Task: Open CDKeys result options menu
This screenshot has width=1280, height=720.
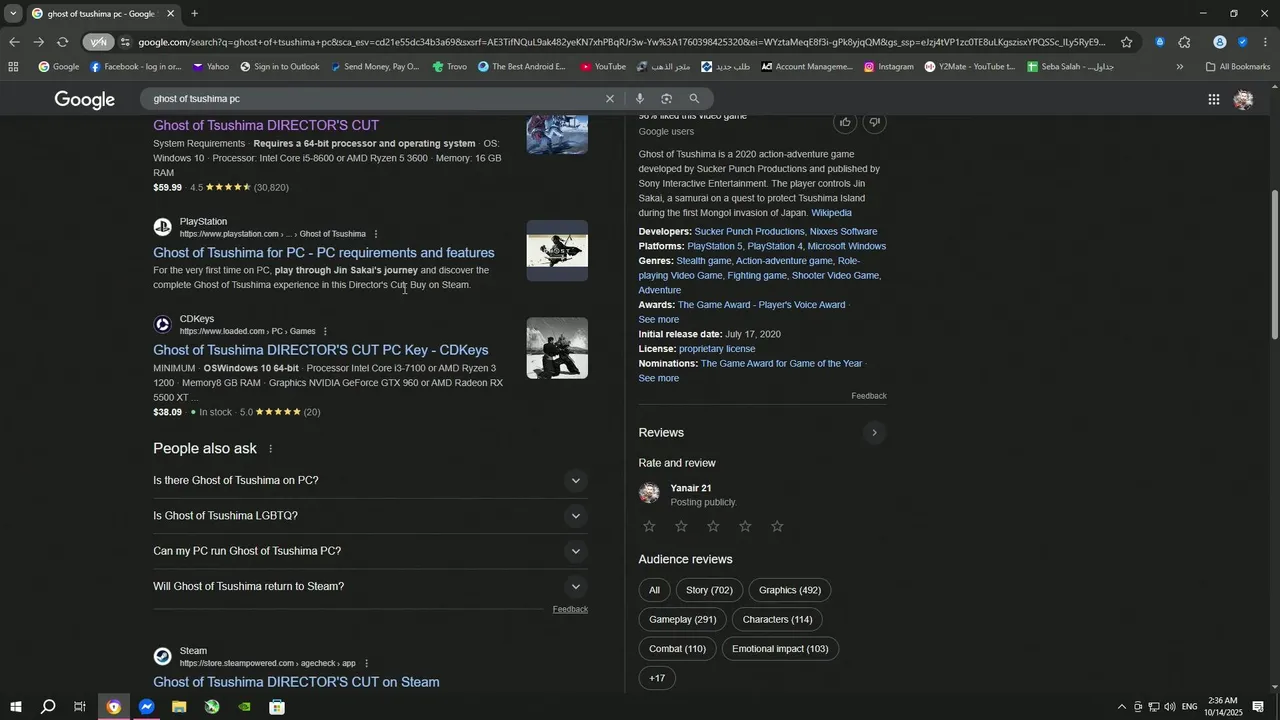Action: pos(325,331)
